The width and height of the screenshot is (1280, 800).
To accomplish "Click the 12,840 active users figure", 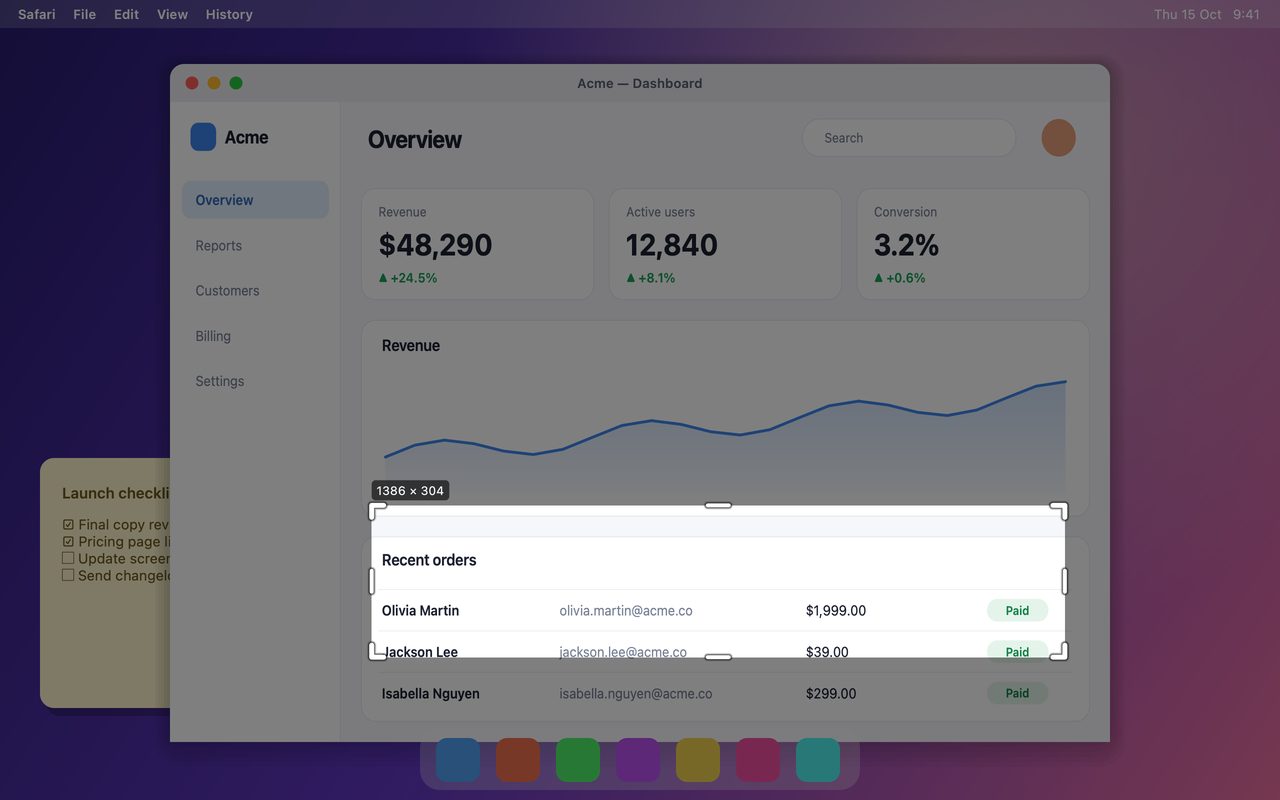I will [x=672, y=245].
